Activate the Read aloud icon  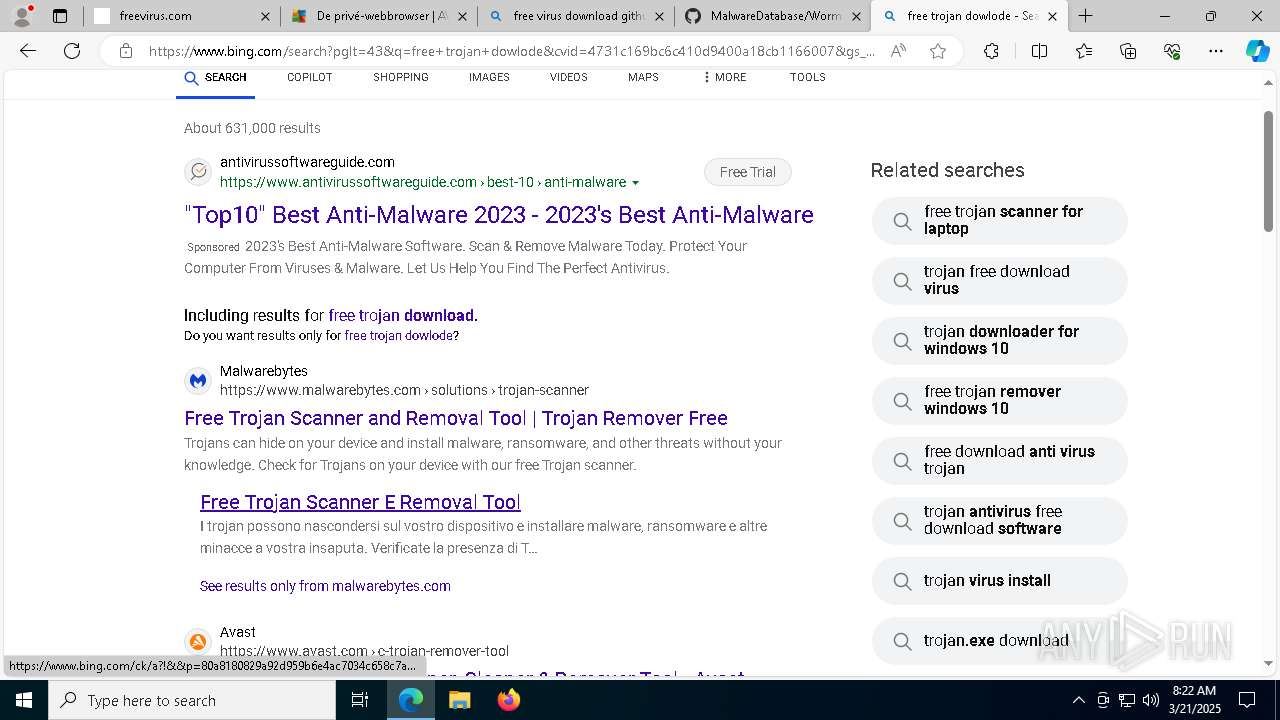pyautogui.click(x=898, y=51)
